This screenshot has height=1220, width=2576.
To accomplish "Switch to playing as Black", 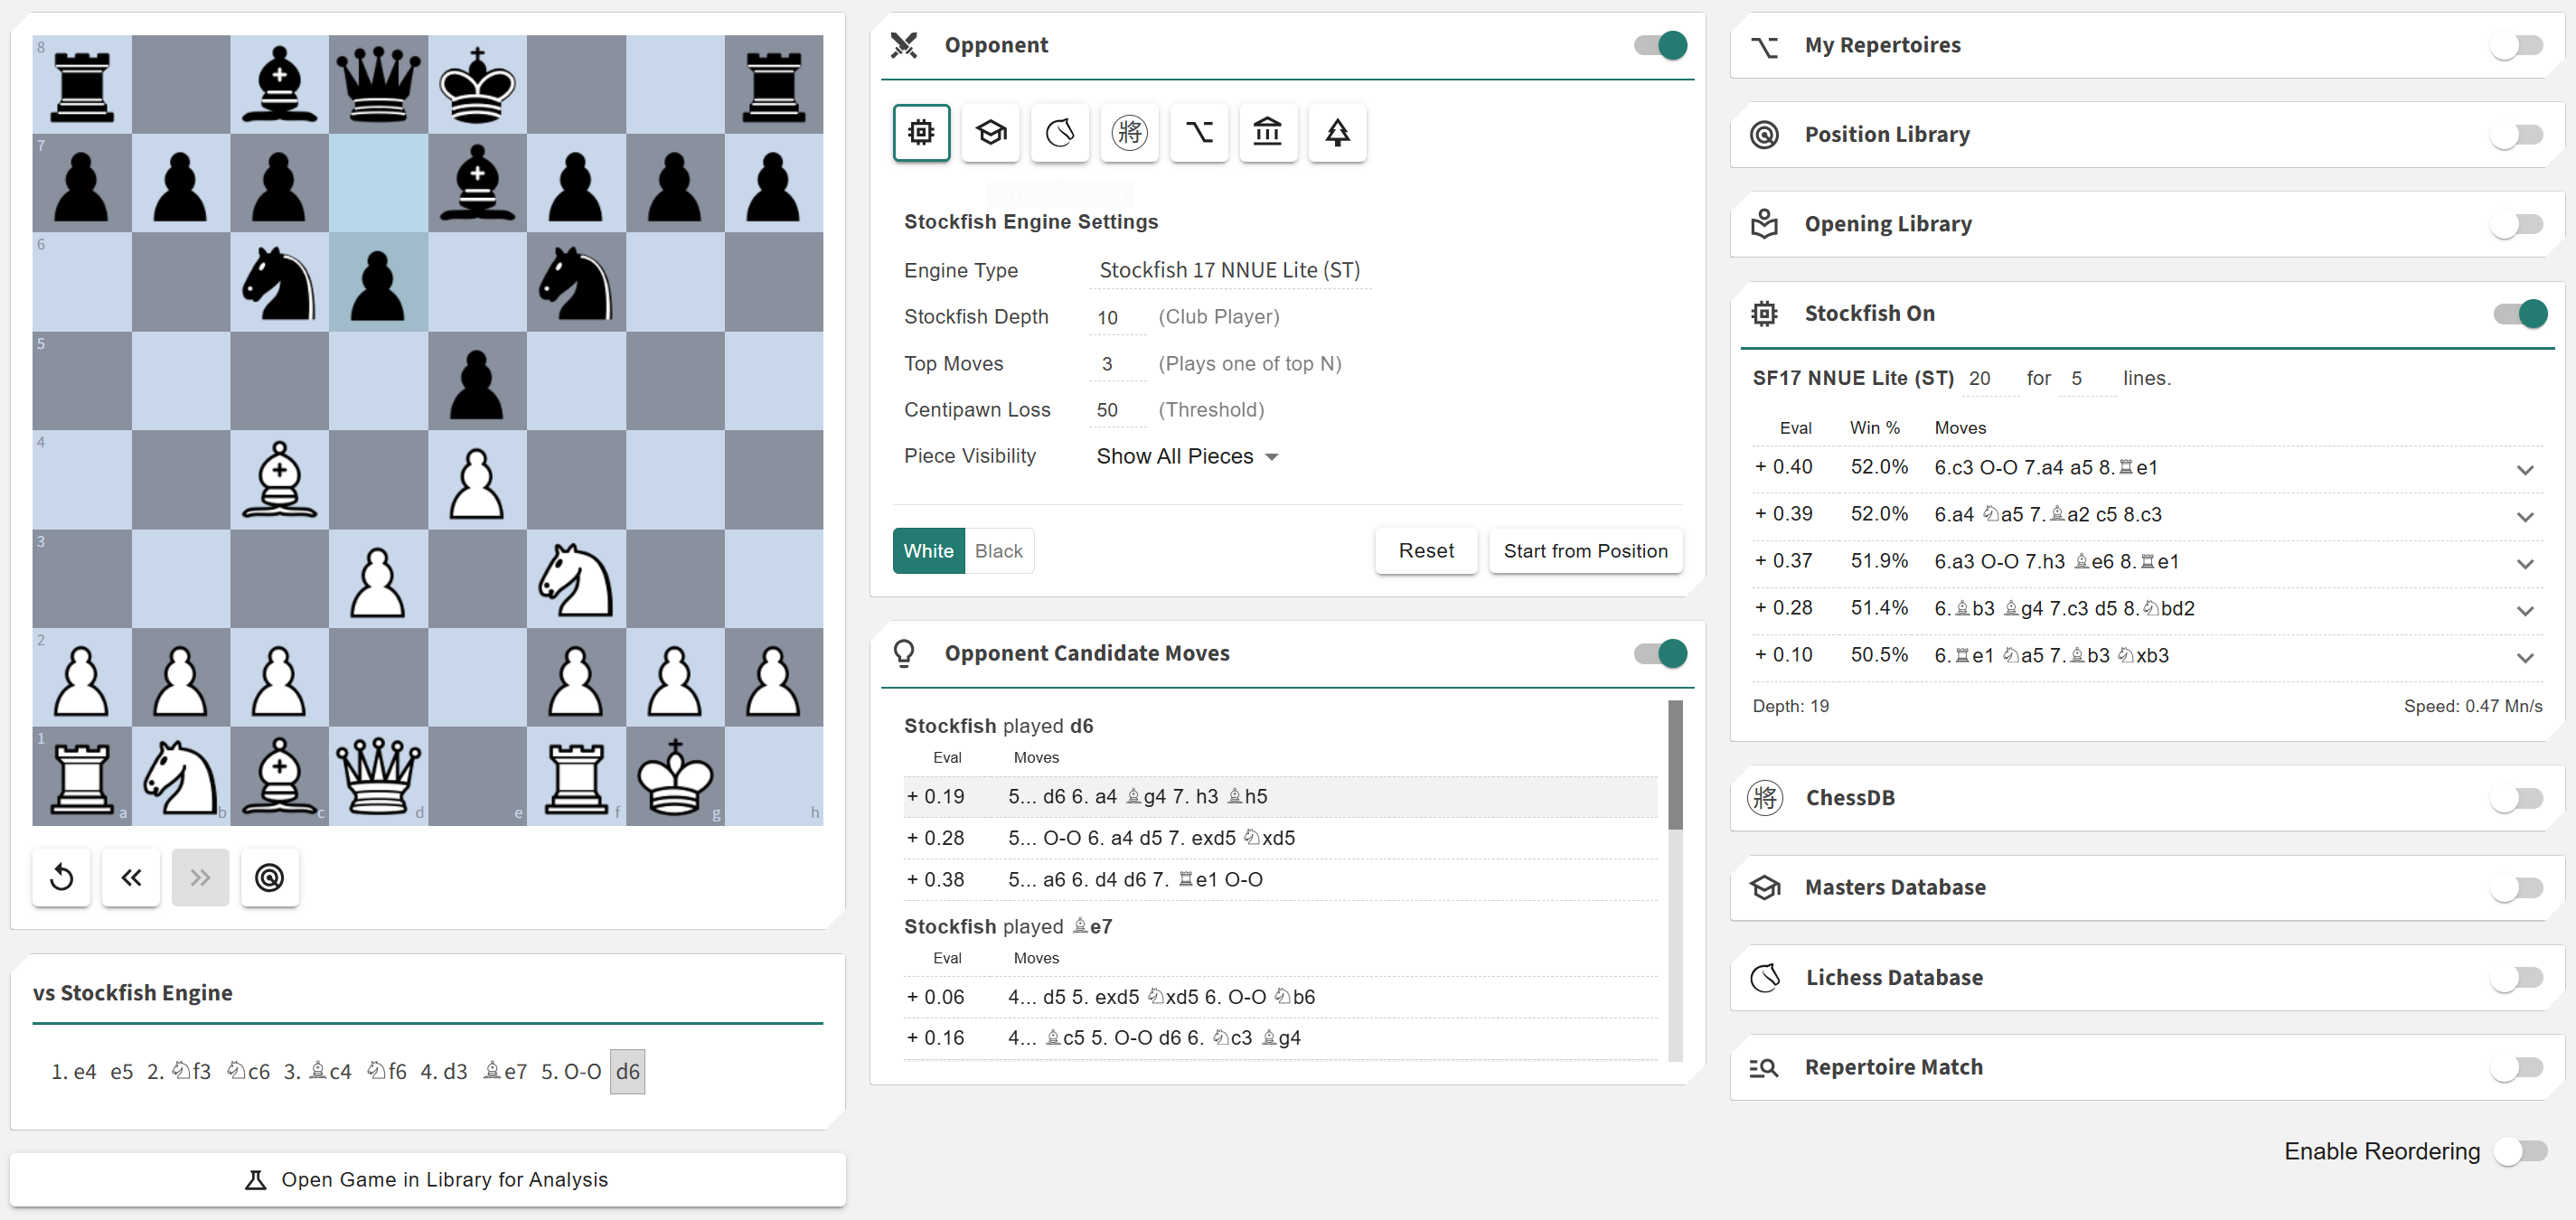I will 998,551.
